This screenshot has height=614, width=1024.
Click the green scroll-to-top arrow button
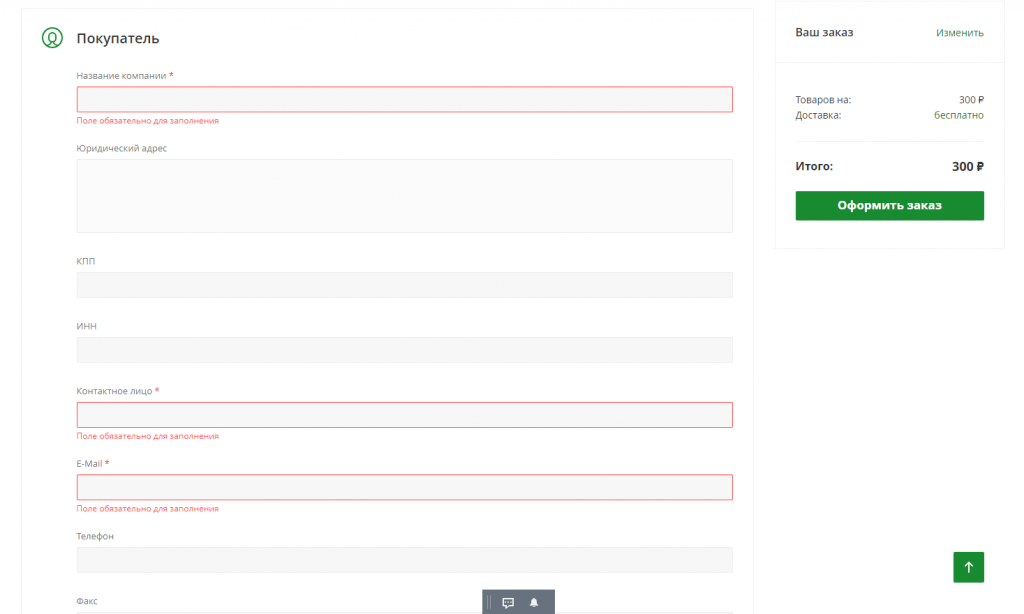click(968, 567)
